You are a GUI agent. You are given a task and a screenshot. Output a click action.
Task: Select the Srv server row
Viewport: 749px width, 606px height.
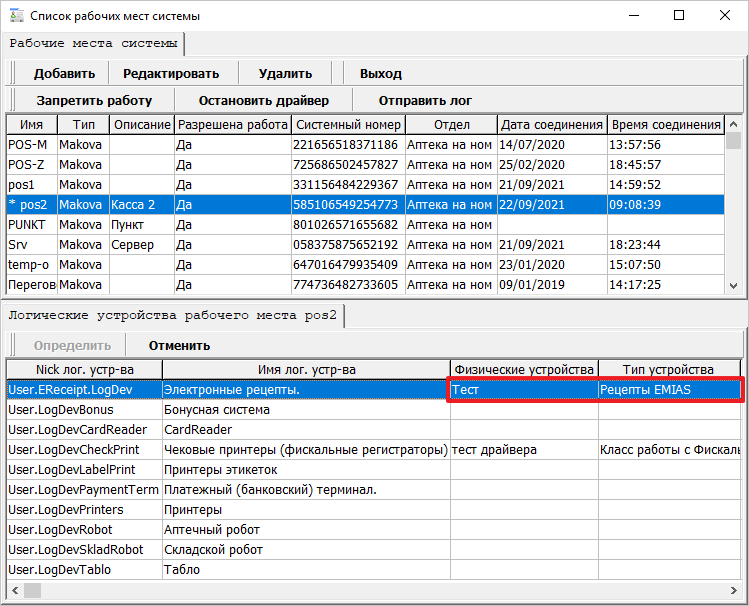(32, 244)
